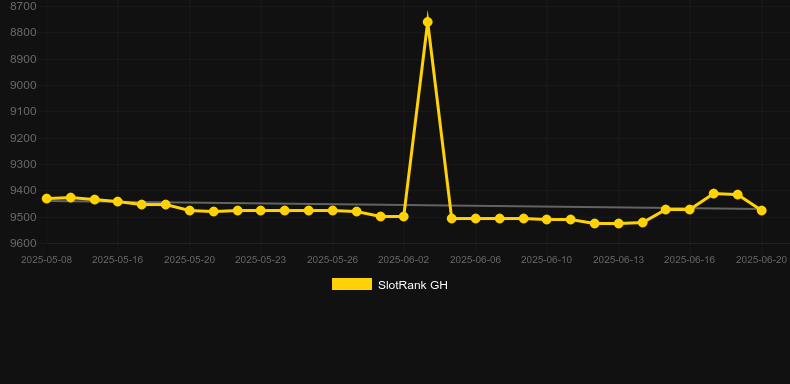Click the 9600 y-axis label
The image size is (790, 384).
pyautogui.click(x=23, y=243)
